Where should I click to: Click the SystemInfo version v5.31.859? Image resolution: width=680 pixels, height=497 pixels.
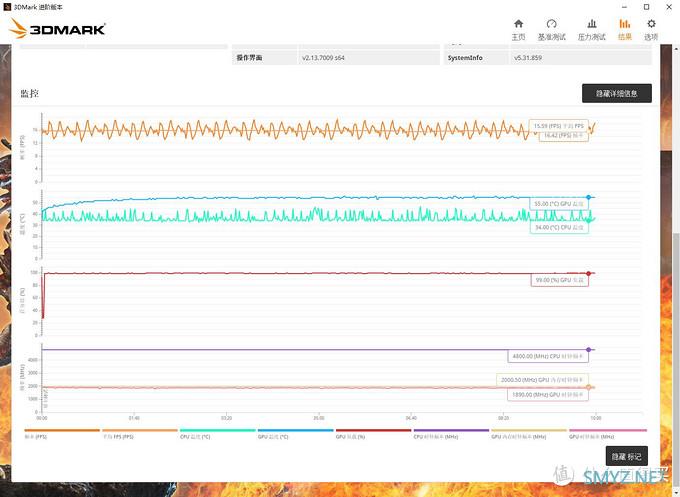pyautogui.click(x=528, y=58)
